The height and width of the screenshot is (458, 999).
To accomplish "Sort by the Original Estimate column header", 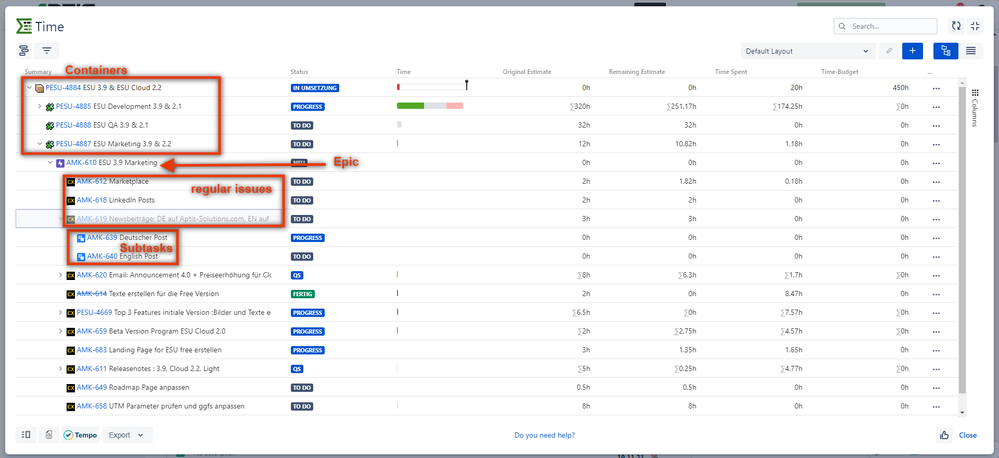I will pos(527,72).
